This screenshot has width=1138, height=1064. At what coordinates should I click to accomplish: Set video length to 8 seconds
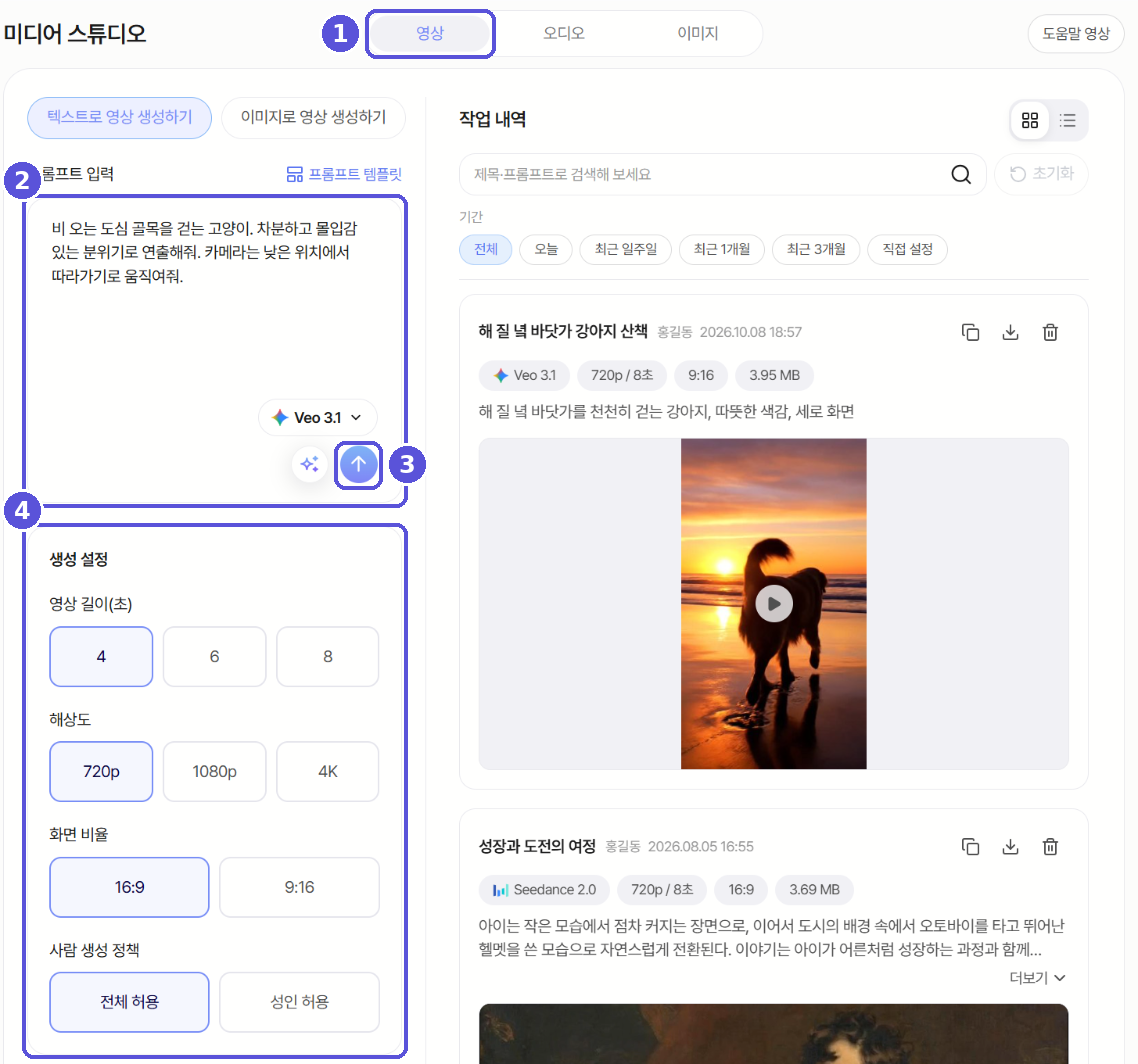(327, 656)
